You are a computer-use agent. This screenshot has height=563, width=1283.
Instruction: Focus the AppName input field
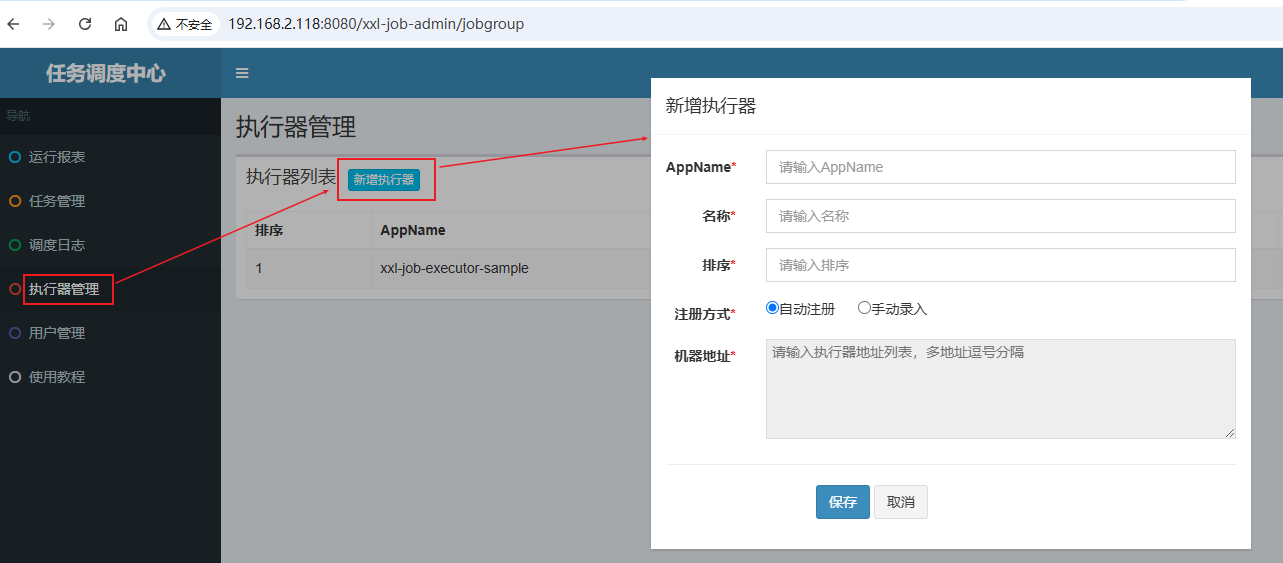tap(1001, 167)
